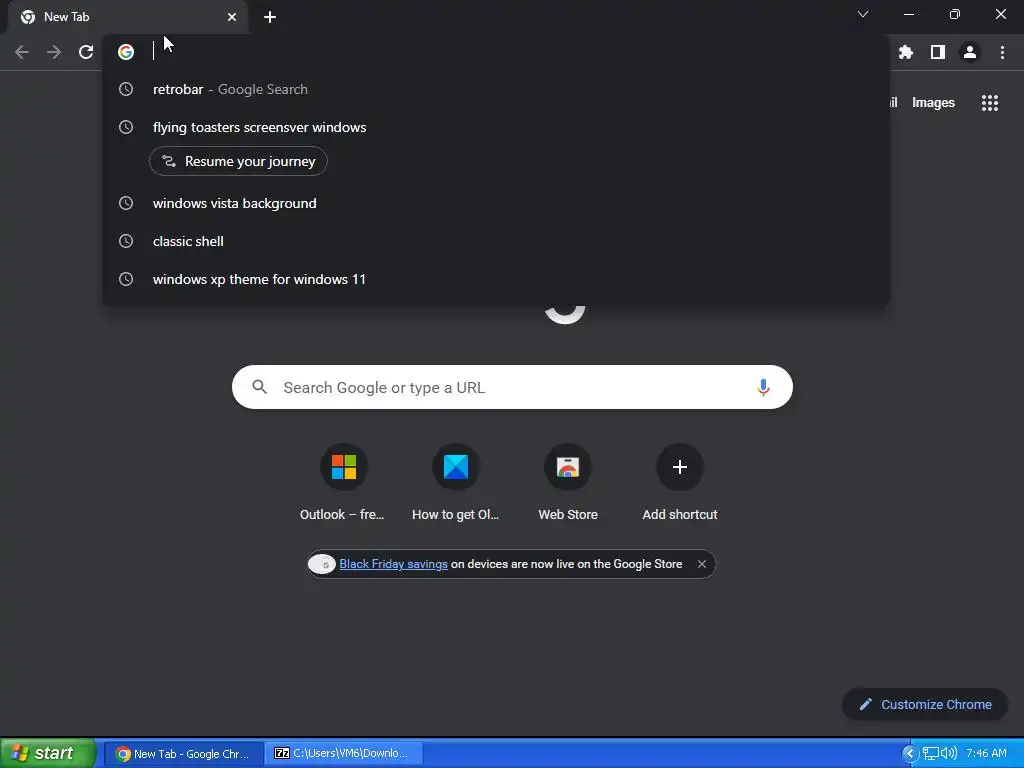Switch to the 7-Zip Downloads taskbar item
The width and height of the screenshot is (1024, 768).
[x=345, y=754]
